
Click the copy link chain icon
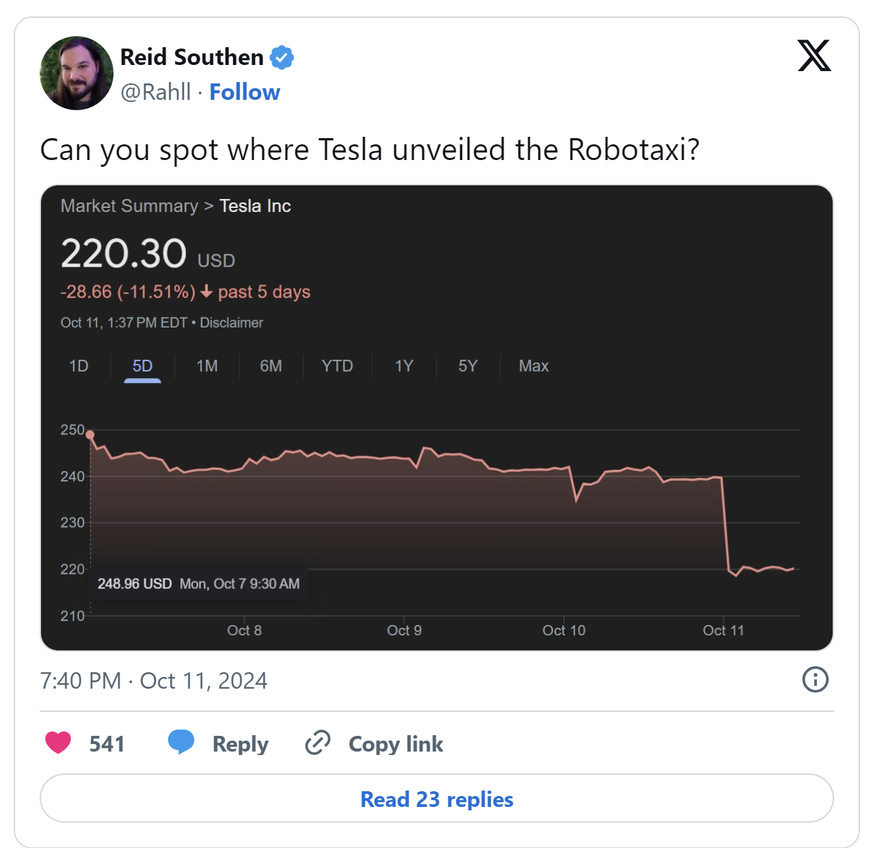317,743
